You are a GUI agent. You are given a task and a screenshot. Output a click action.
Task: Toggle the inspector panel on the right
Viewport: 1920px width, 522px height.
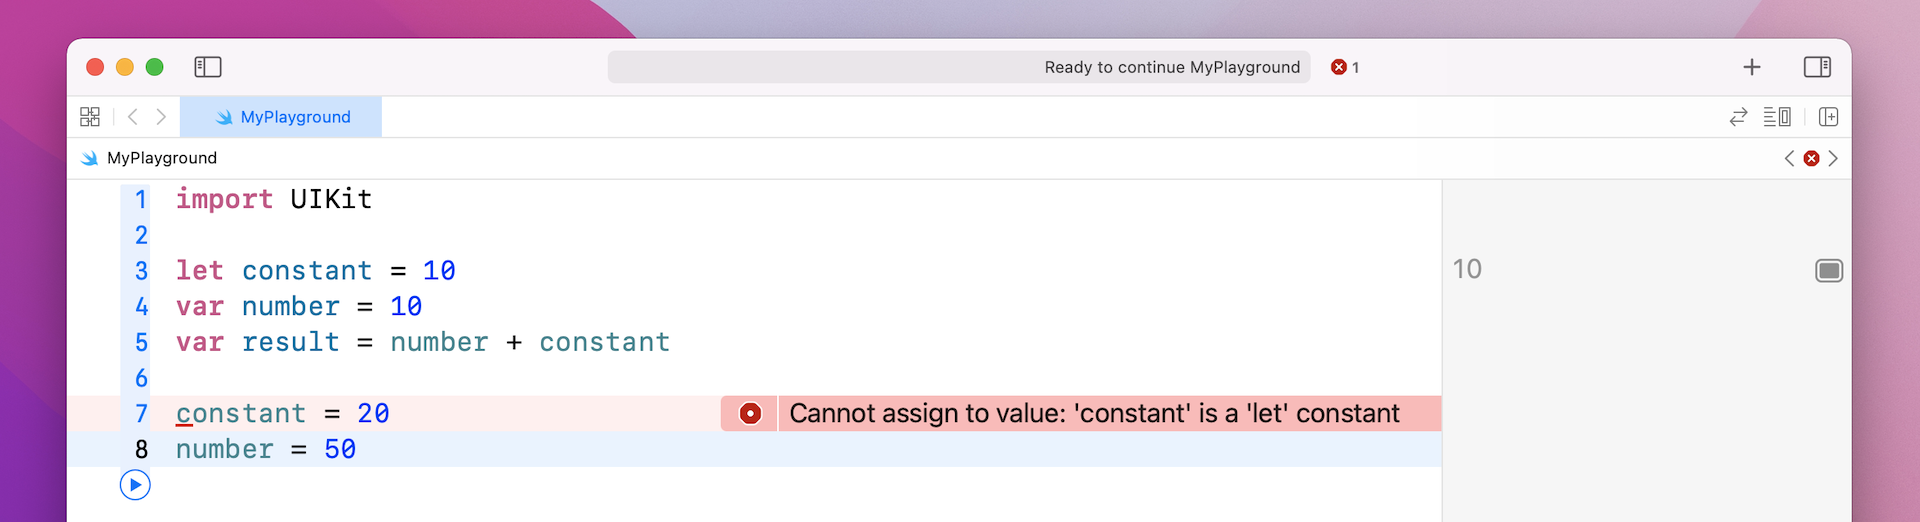coord(1817,67)
